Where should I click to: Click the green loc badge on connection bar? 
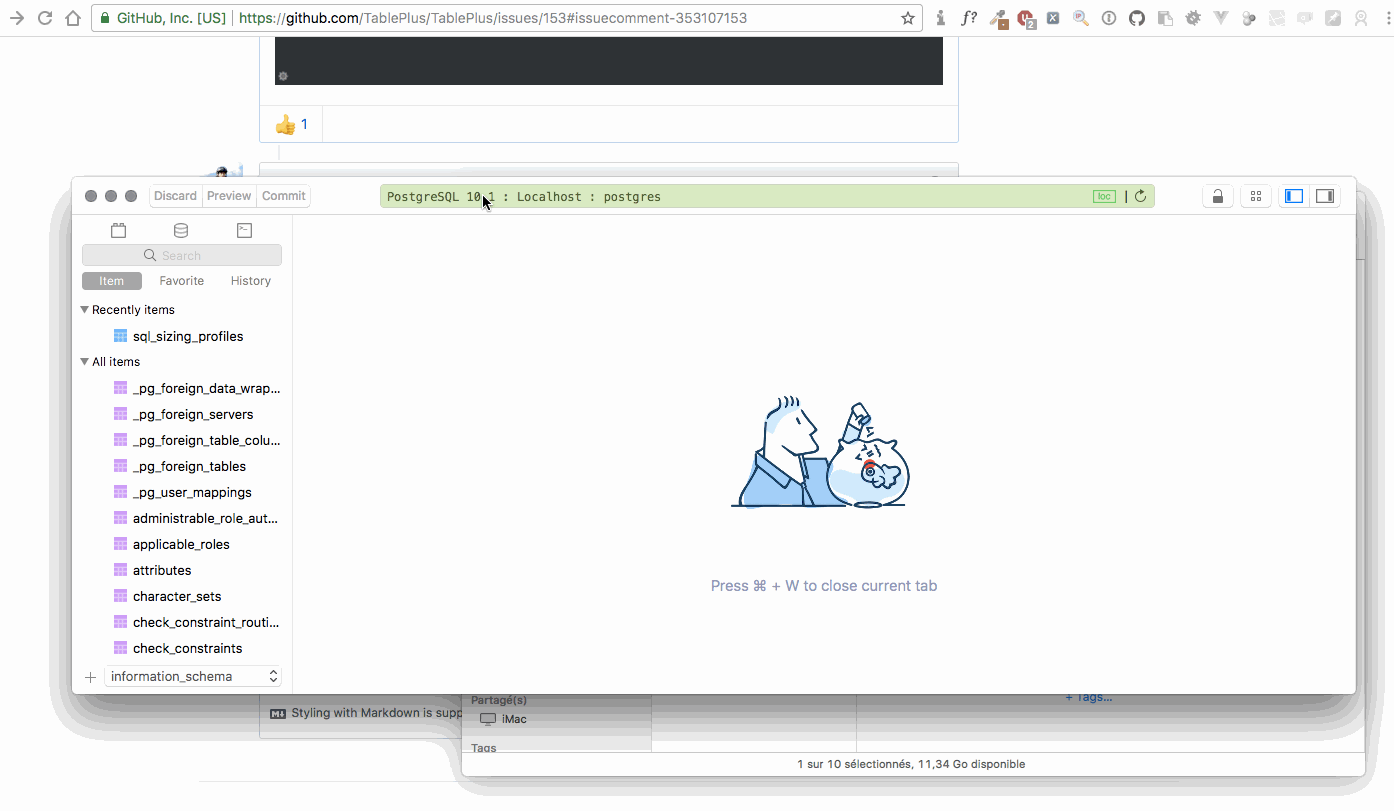(x=1104, y=196)
